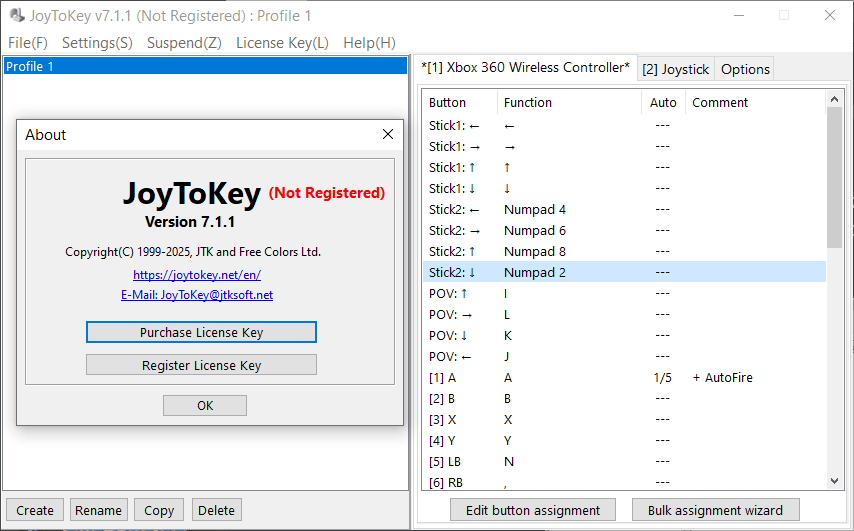The width and height of the screenshot is (854, 531).
Task: Select the Stick2: → Numpad 6 row
Action: (624, 230)
